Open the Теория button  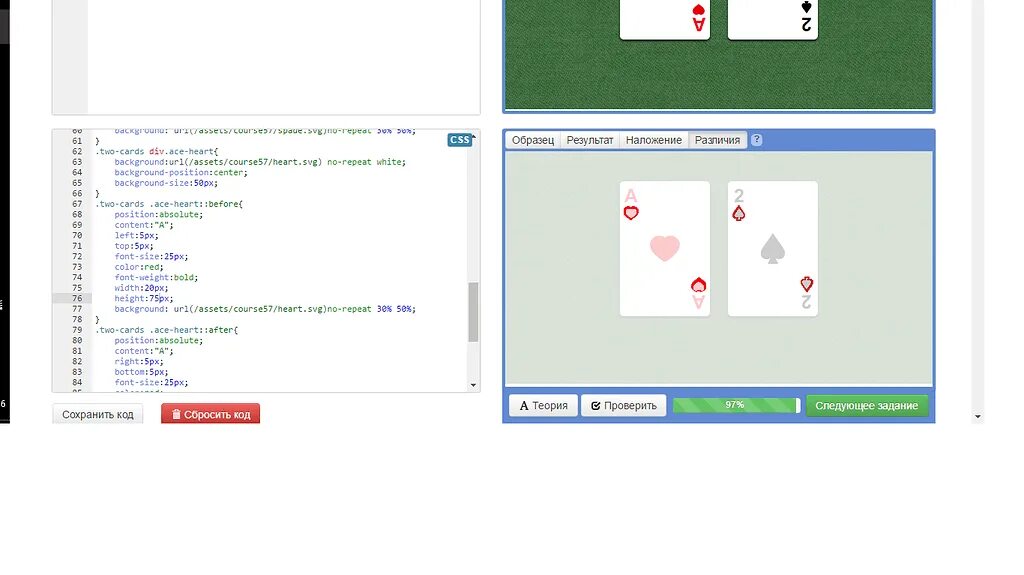point(543,405)
